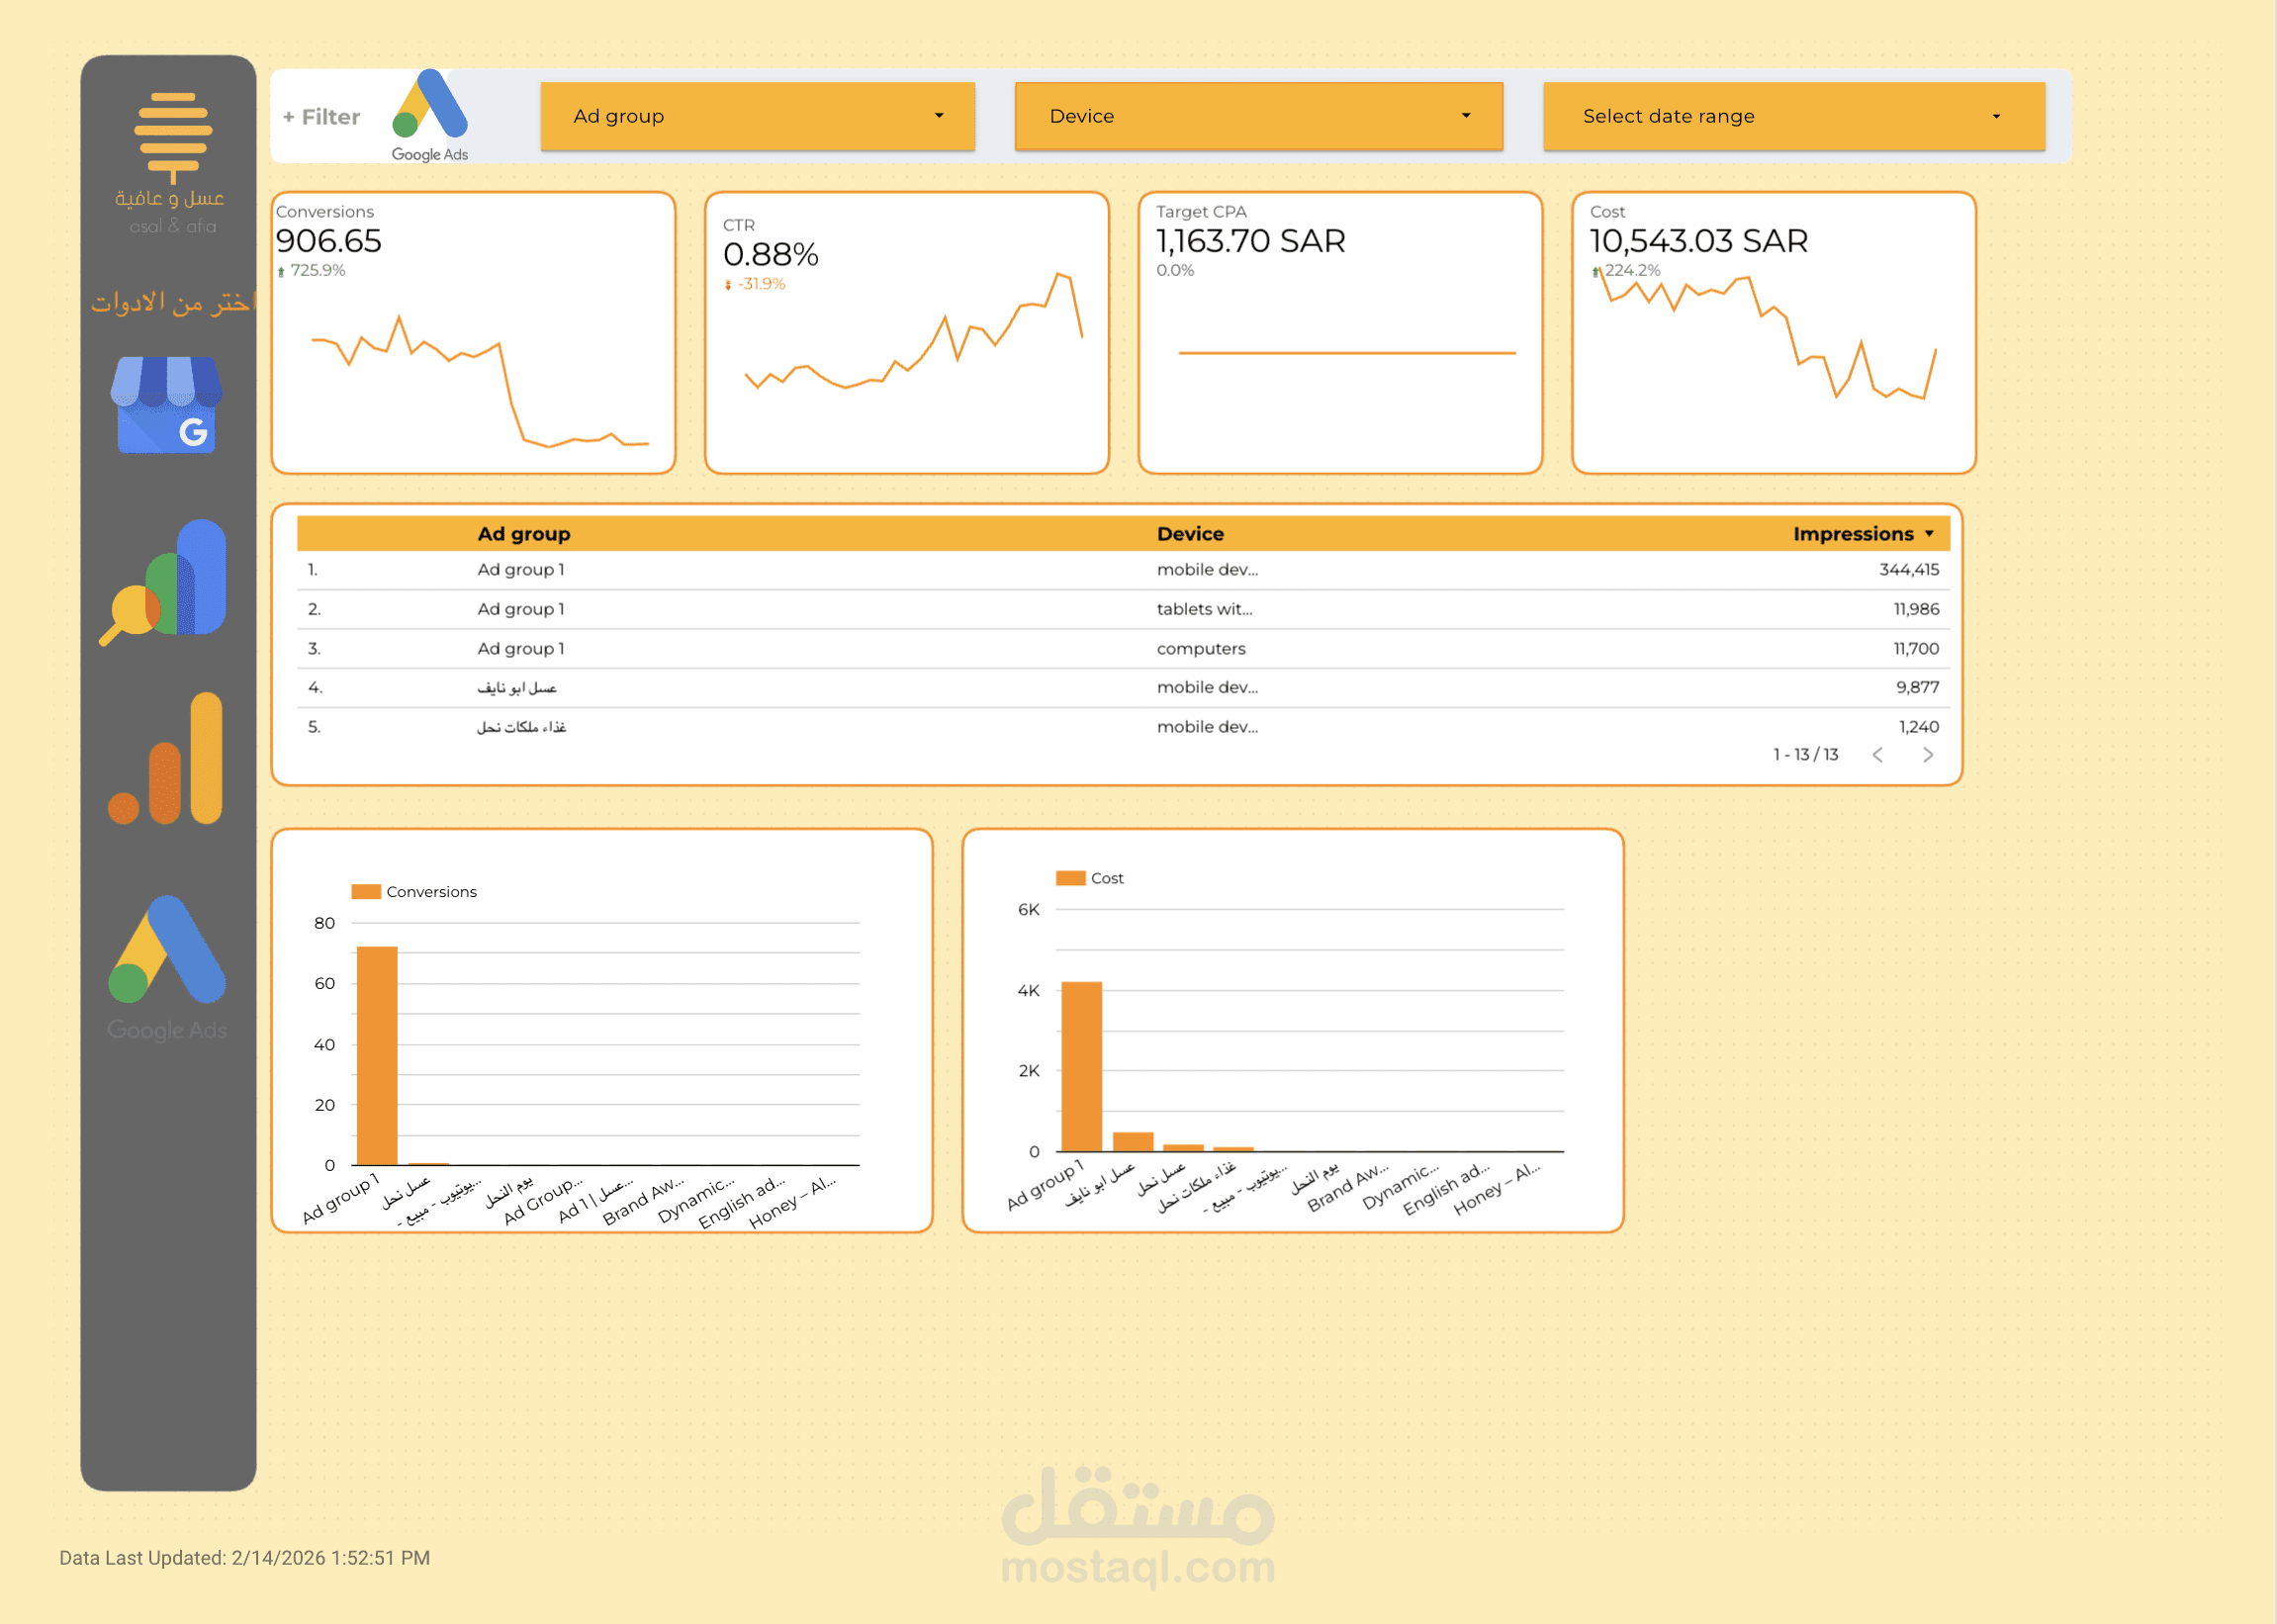This screenshot has width=2277, height=1624.
Task: Open the Ad group dropdown filter
Action: click(x=757, y=116)
